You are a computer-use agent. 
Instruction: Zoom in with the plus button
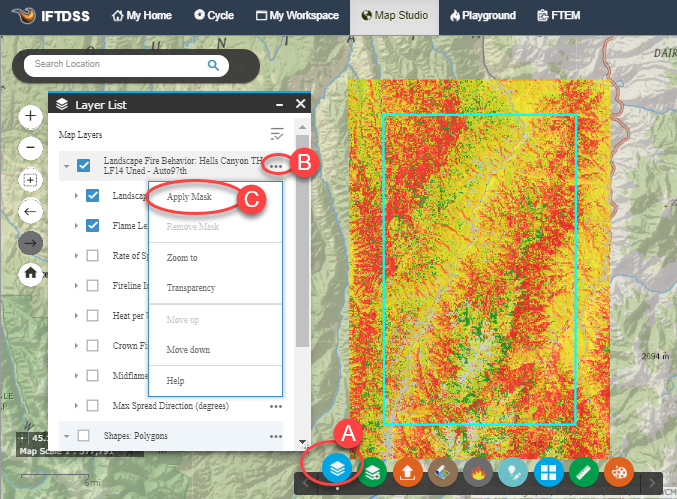[30, 116]
